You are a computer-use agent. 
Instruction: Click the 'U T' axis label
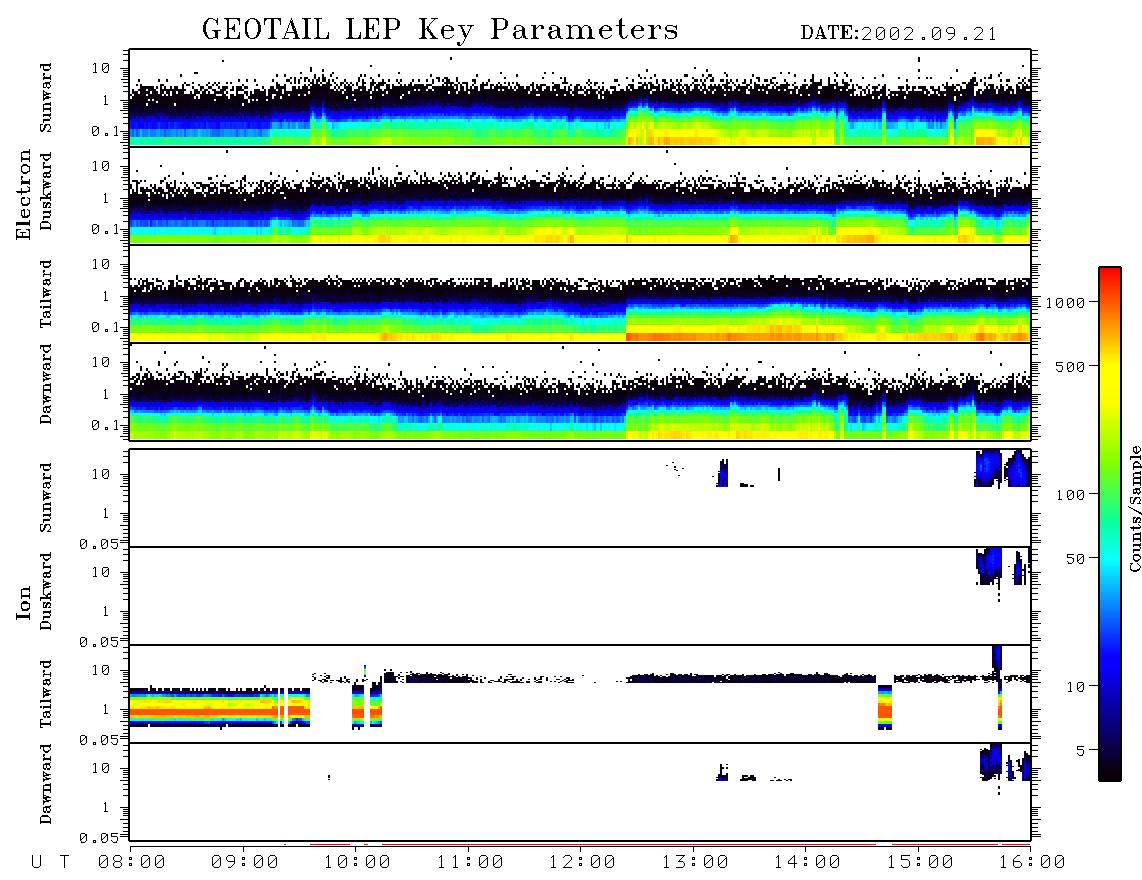point(50,863)
